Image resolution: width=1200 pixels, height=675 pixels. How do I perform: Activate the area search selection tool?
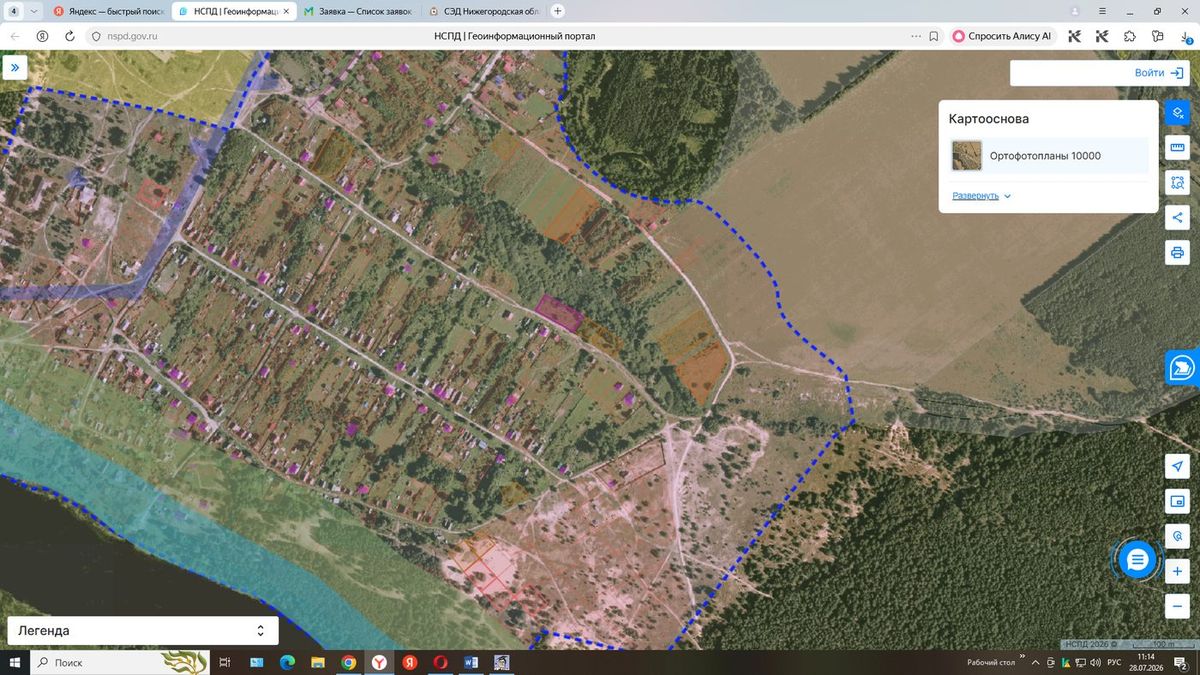(x=1177, y=183)
